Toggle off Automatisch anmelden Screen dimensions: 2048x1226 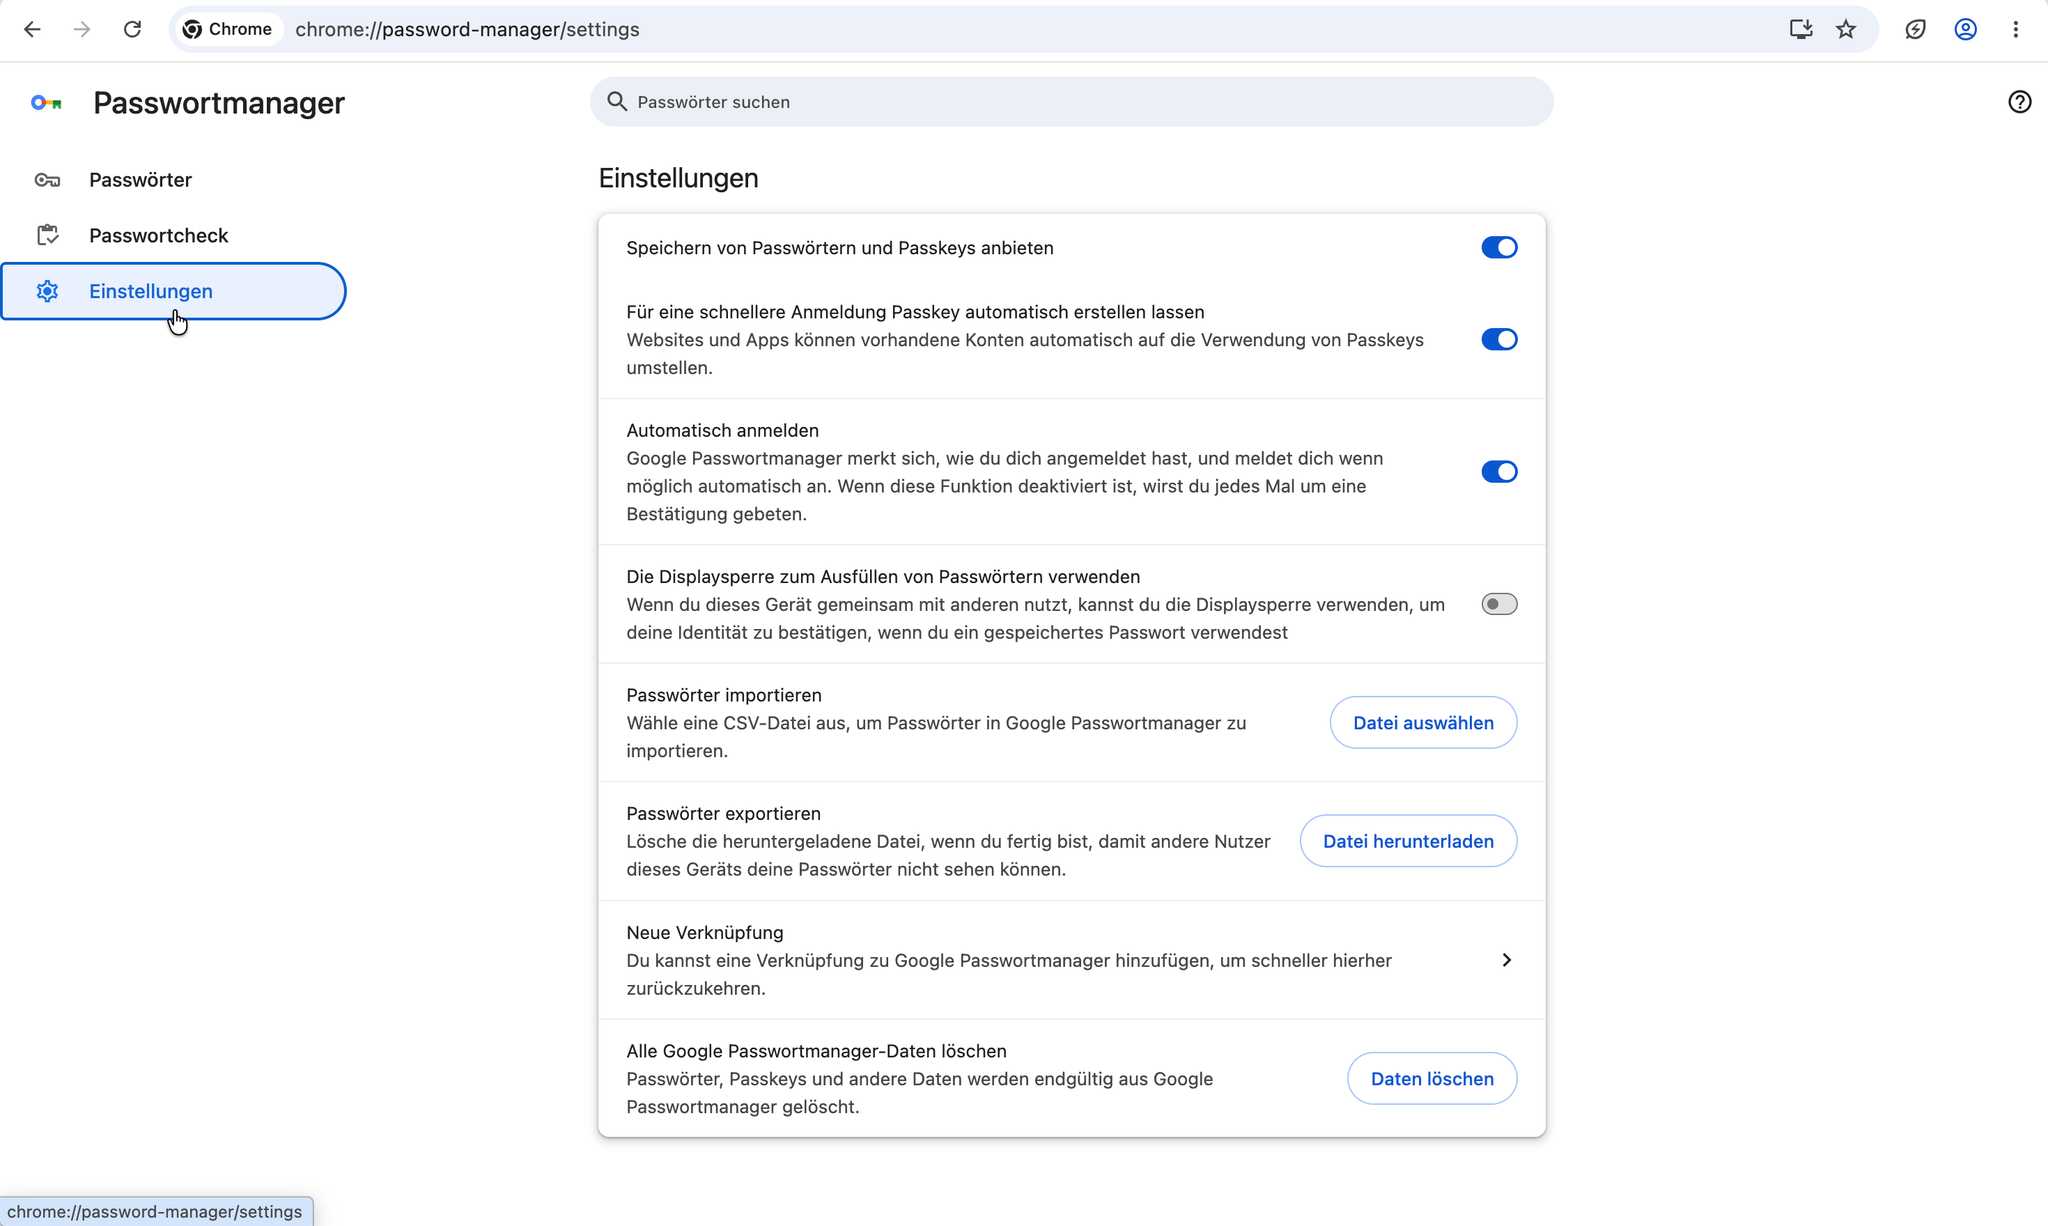click(1499, 471)
